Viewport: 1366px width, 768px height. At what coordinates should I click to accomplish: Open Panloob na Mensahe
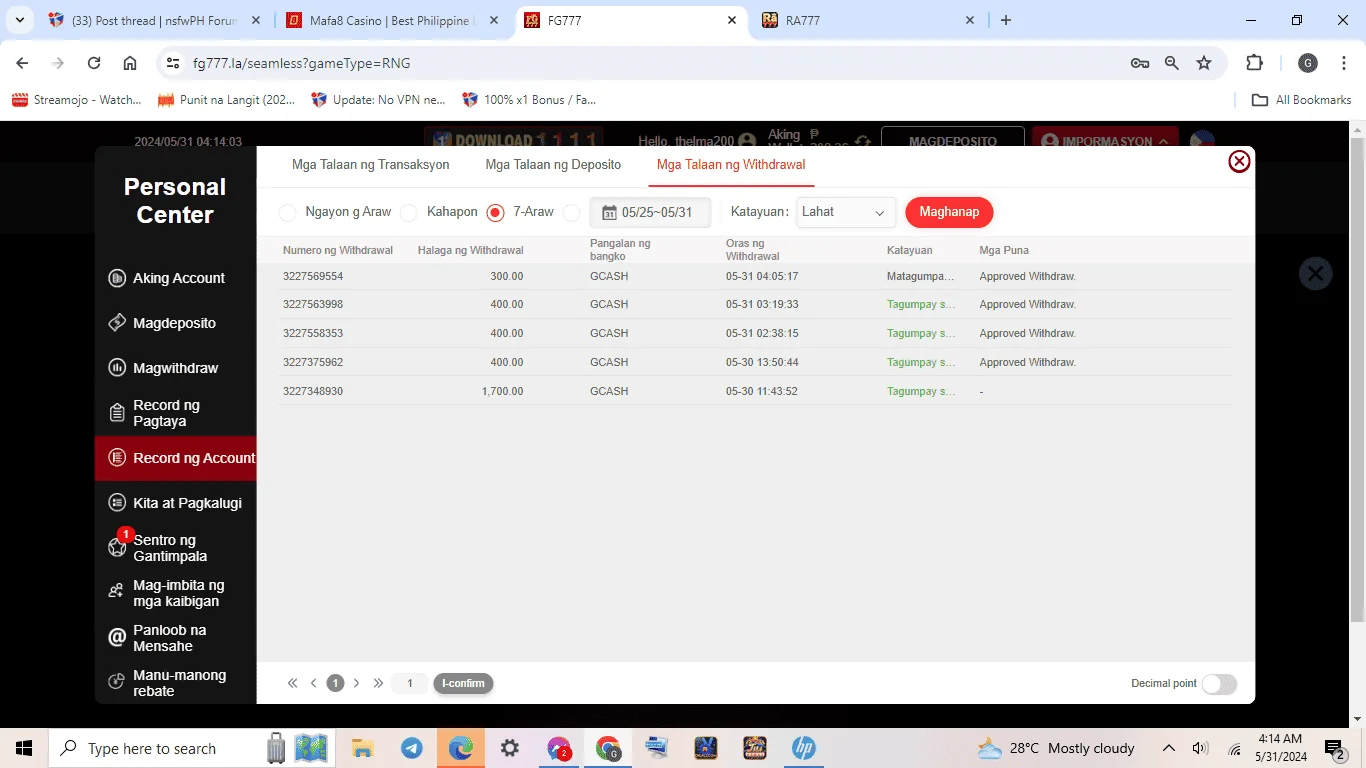coord(175,638)
